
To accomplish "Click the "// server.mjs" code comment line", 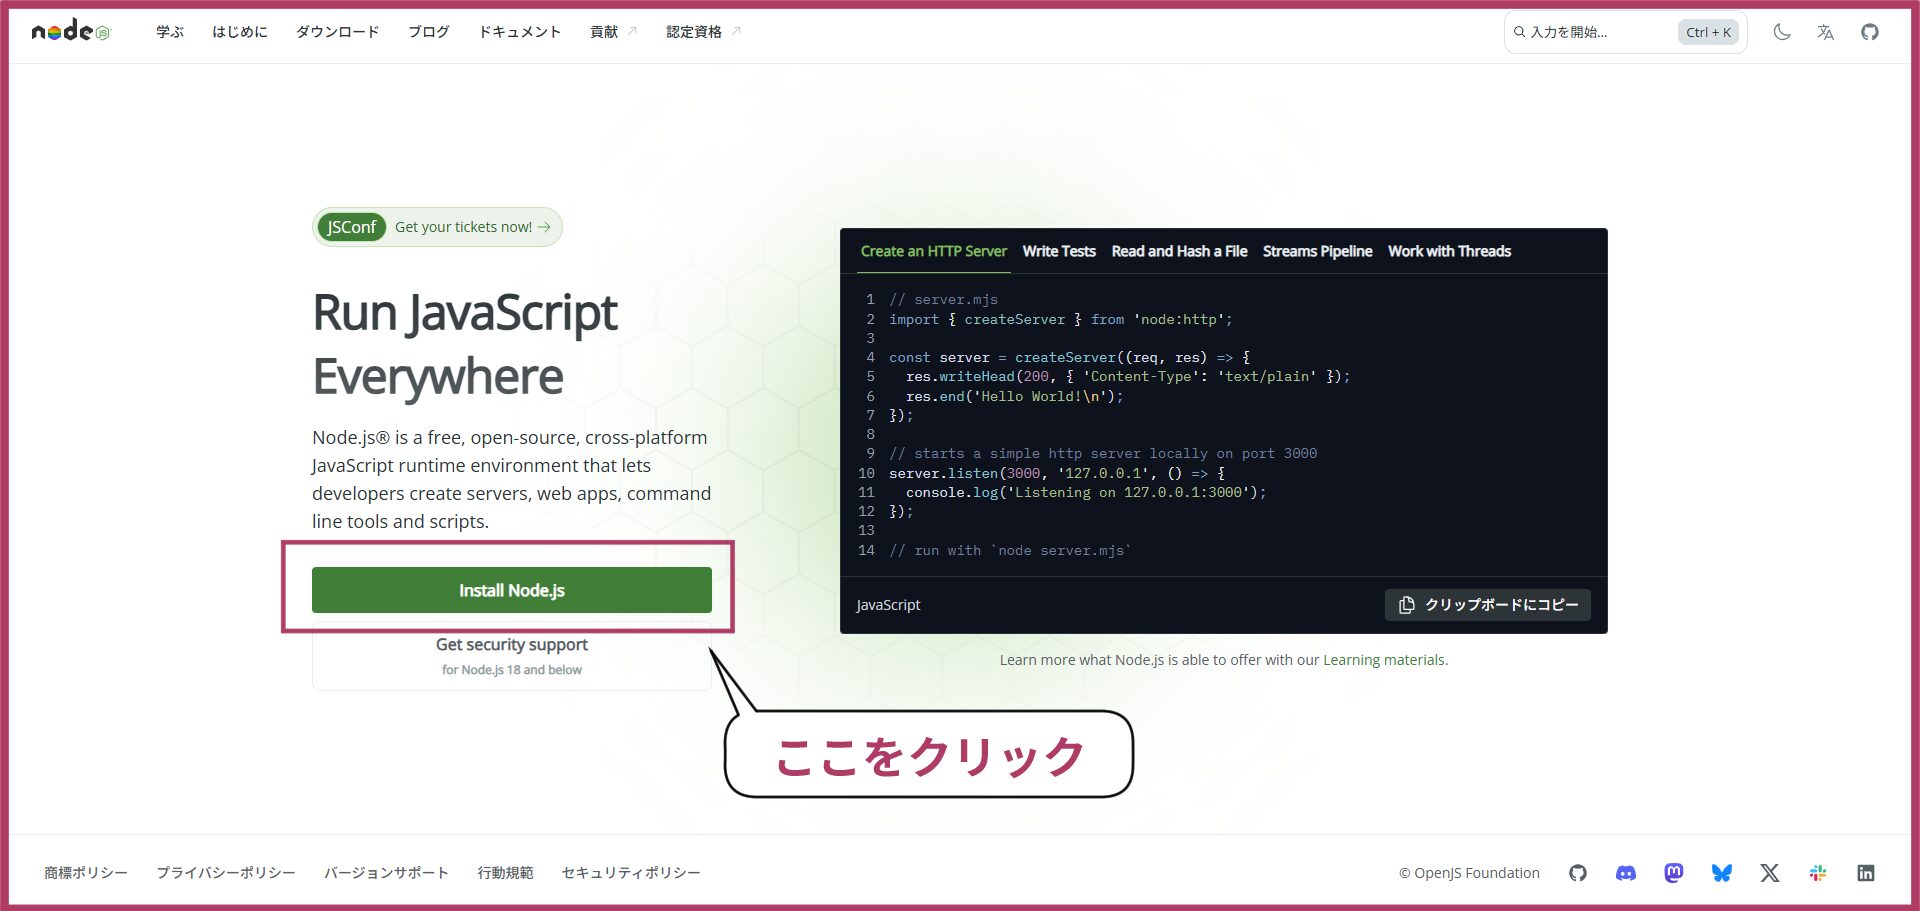I will click(944, 299).
